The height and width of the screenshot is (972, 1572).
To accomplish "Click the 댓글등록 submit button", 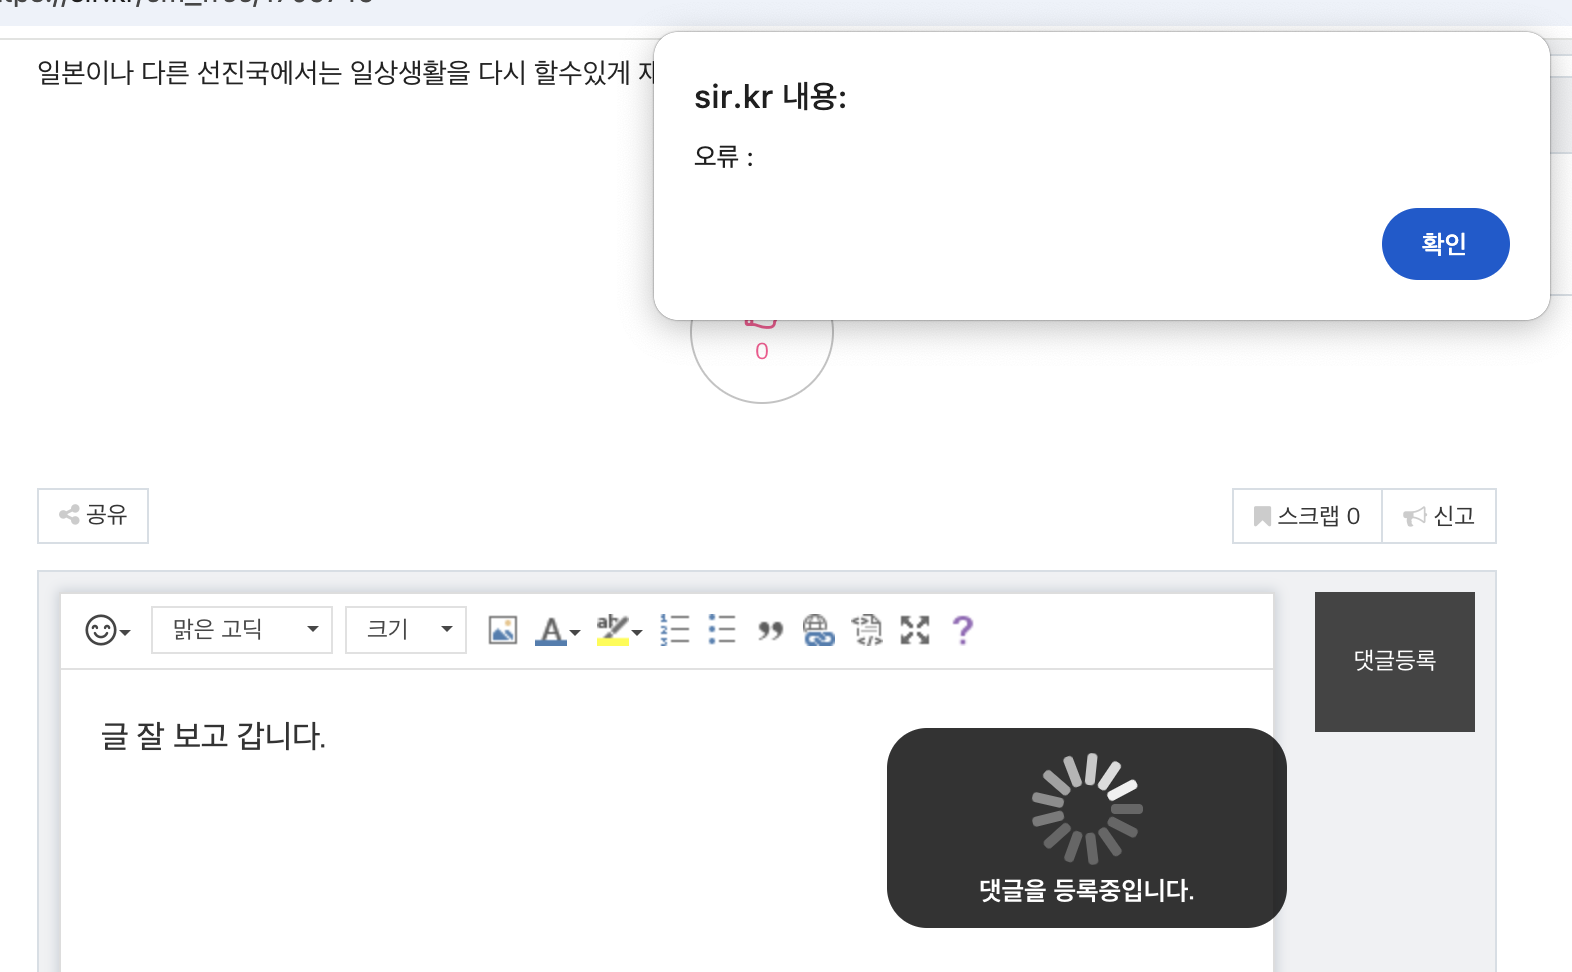I will (1394, 661).
